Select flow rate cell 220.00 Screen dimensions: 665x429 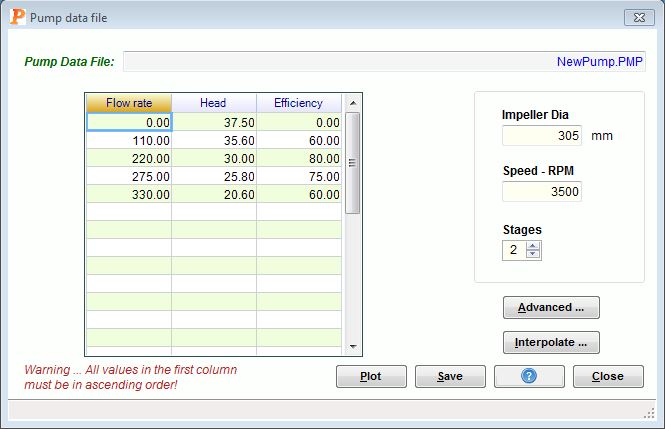tap(129, 158)
